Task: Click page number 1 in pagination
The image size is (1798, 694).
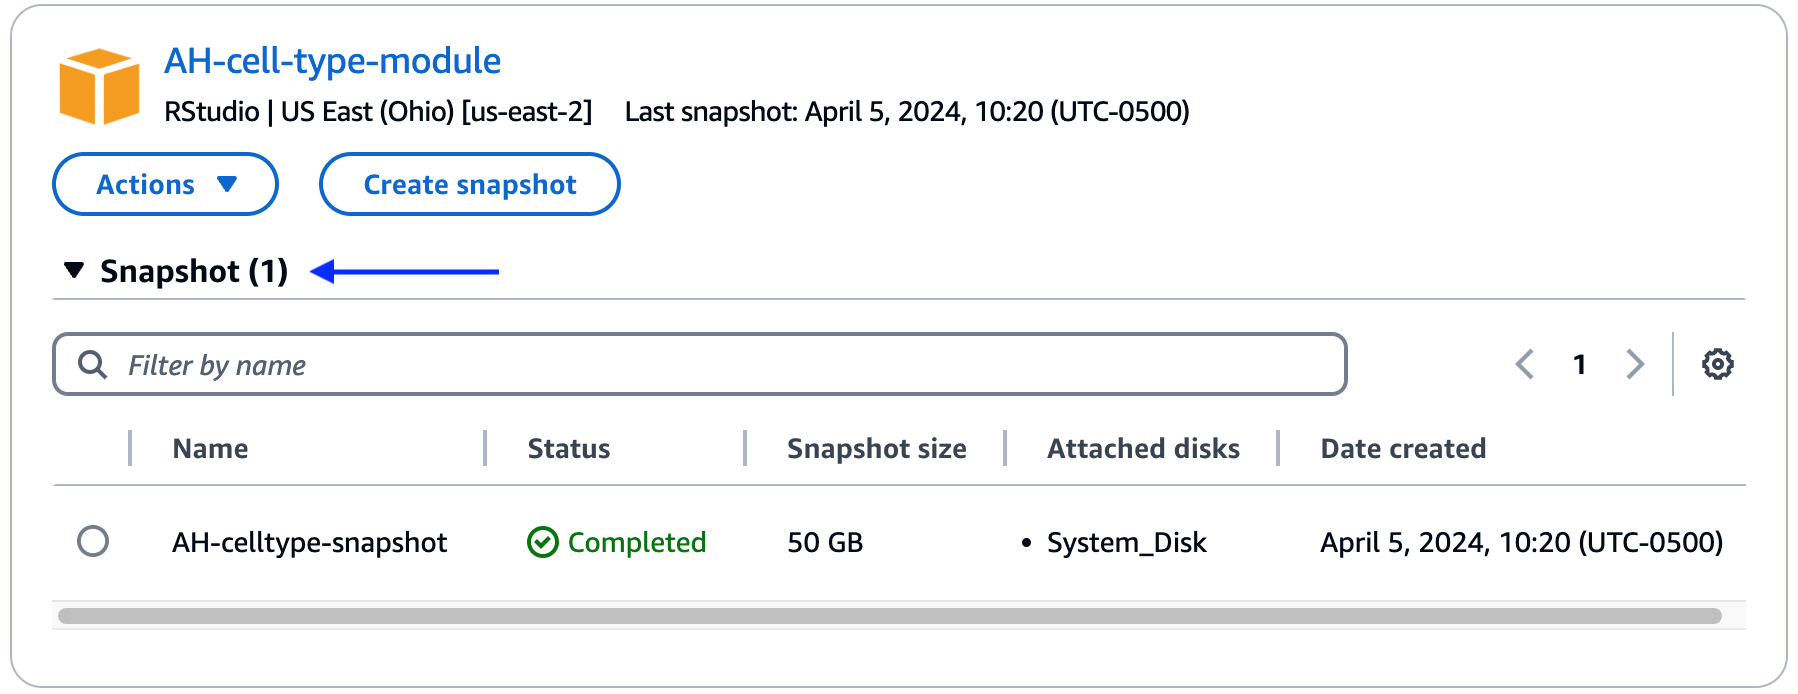Action: click(x=1580, y=364)
